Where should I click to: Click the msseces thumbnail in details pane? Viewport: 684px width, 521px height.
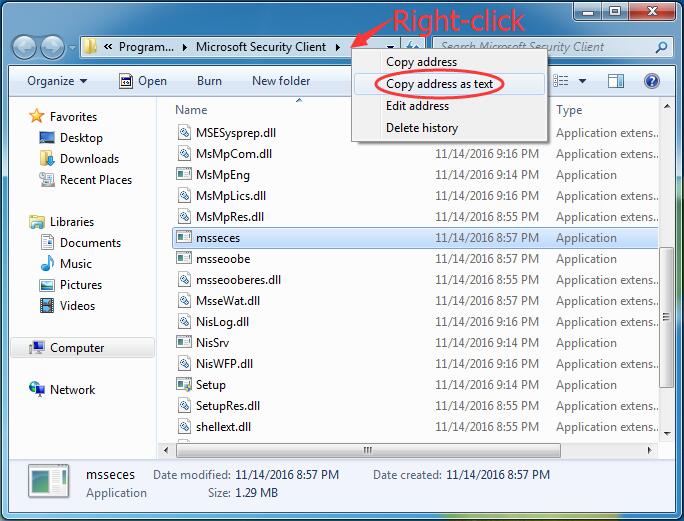pyautogui.click(x=49, y=481)
